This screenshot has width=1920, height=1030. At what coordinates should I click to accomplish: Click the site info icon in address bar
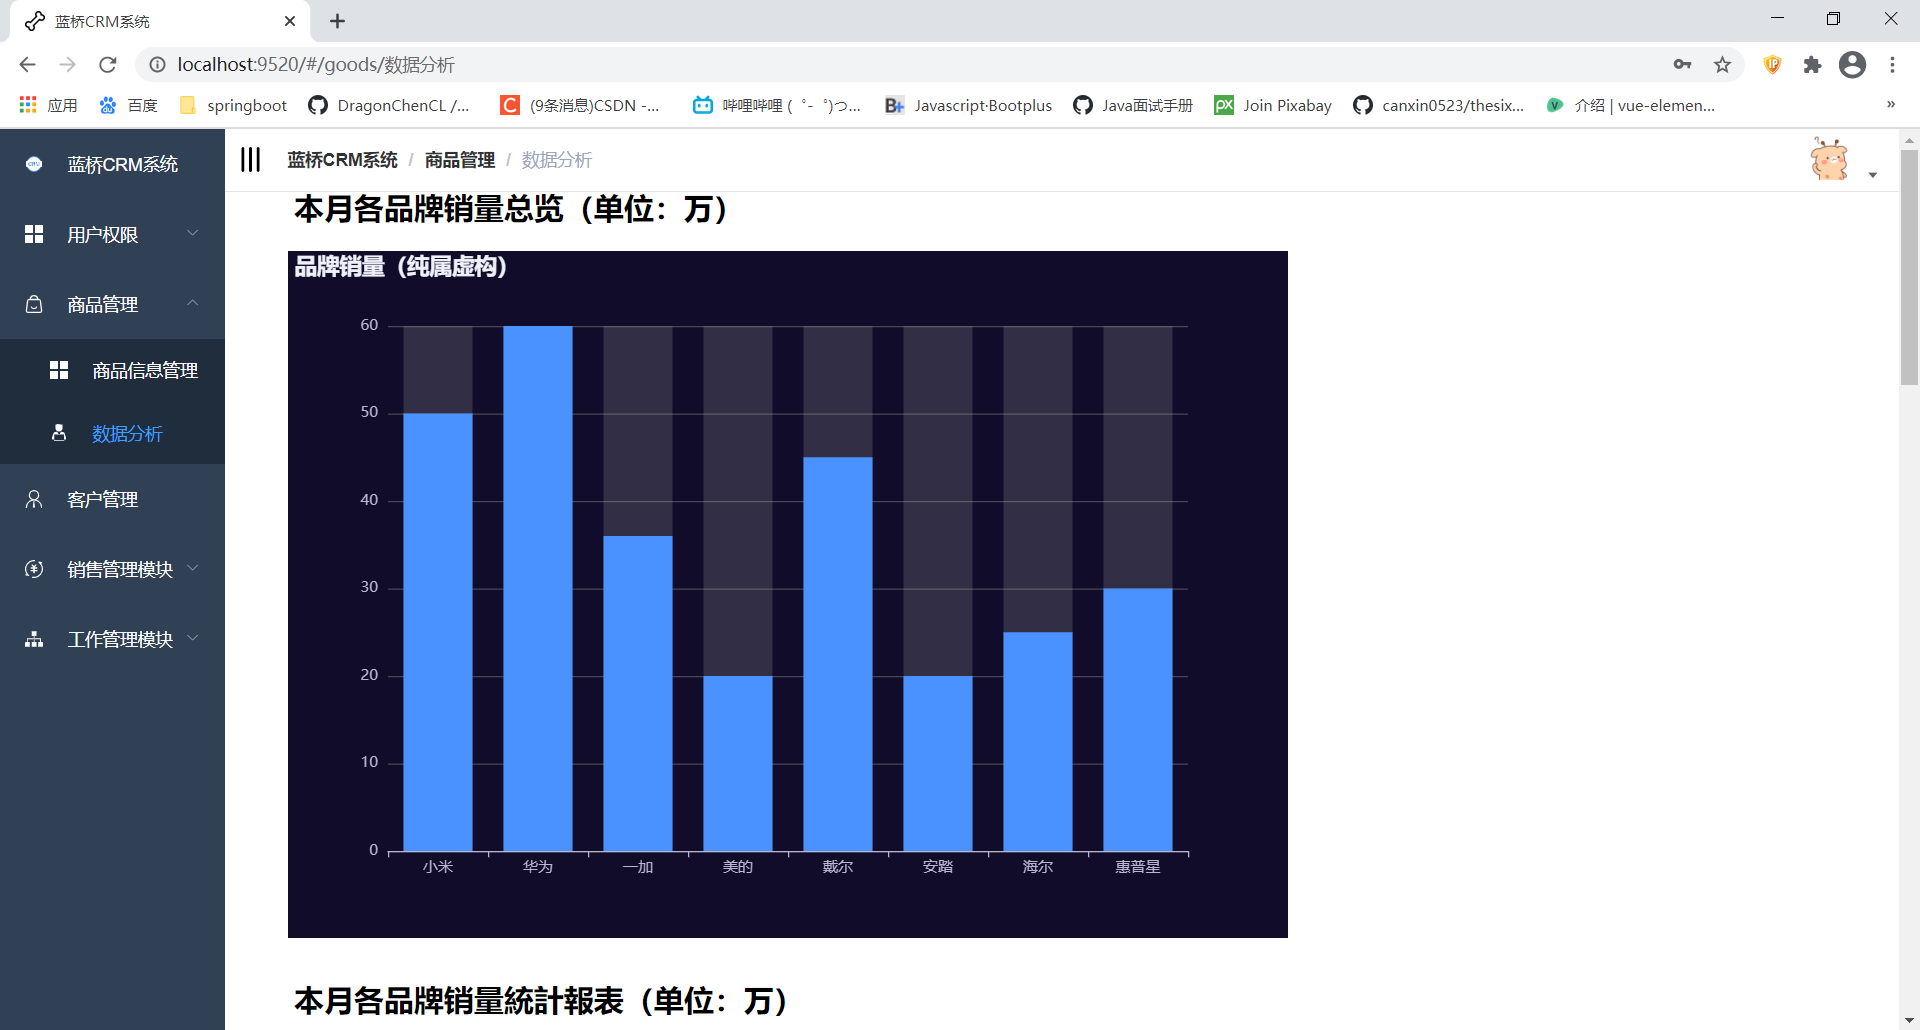point(157,64)
